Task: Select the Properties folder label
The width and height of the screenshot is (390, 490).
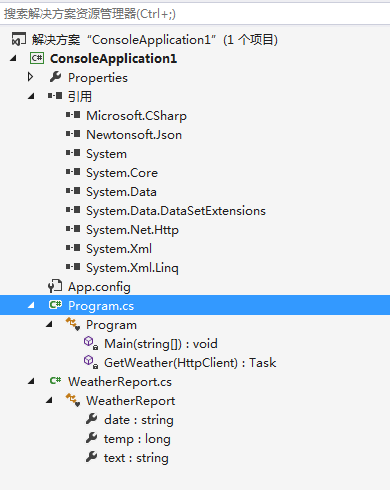Action: (98, 78)
